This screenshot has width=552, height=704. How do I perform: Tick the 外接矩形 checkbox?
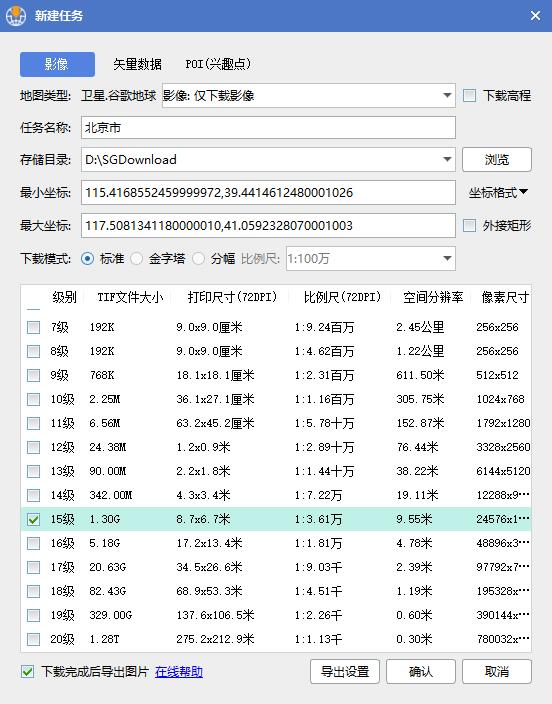pyautogui.click(x=469, y=225)
